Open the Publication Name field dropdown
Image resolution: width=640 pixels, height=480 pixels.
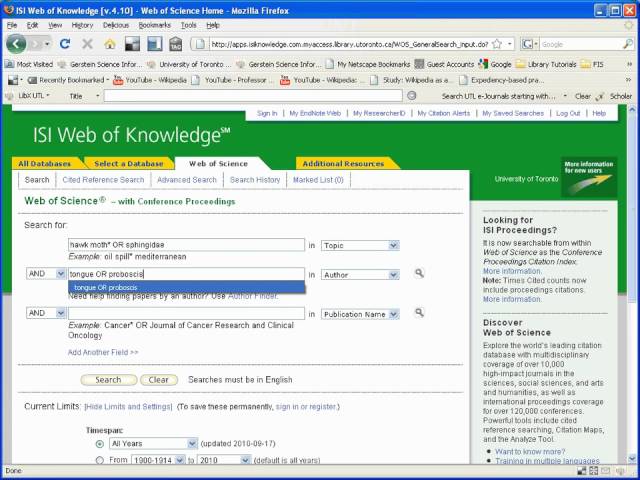(x=360, y=314)
